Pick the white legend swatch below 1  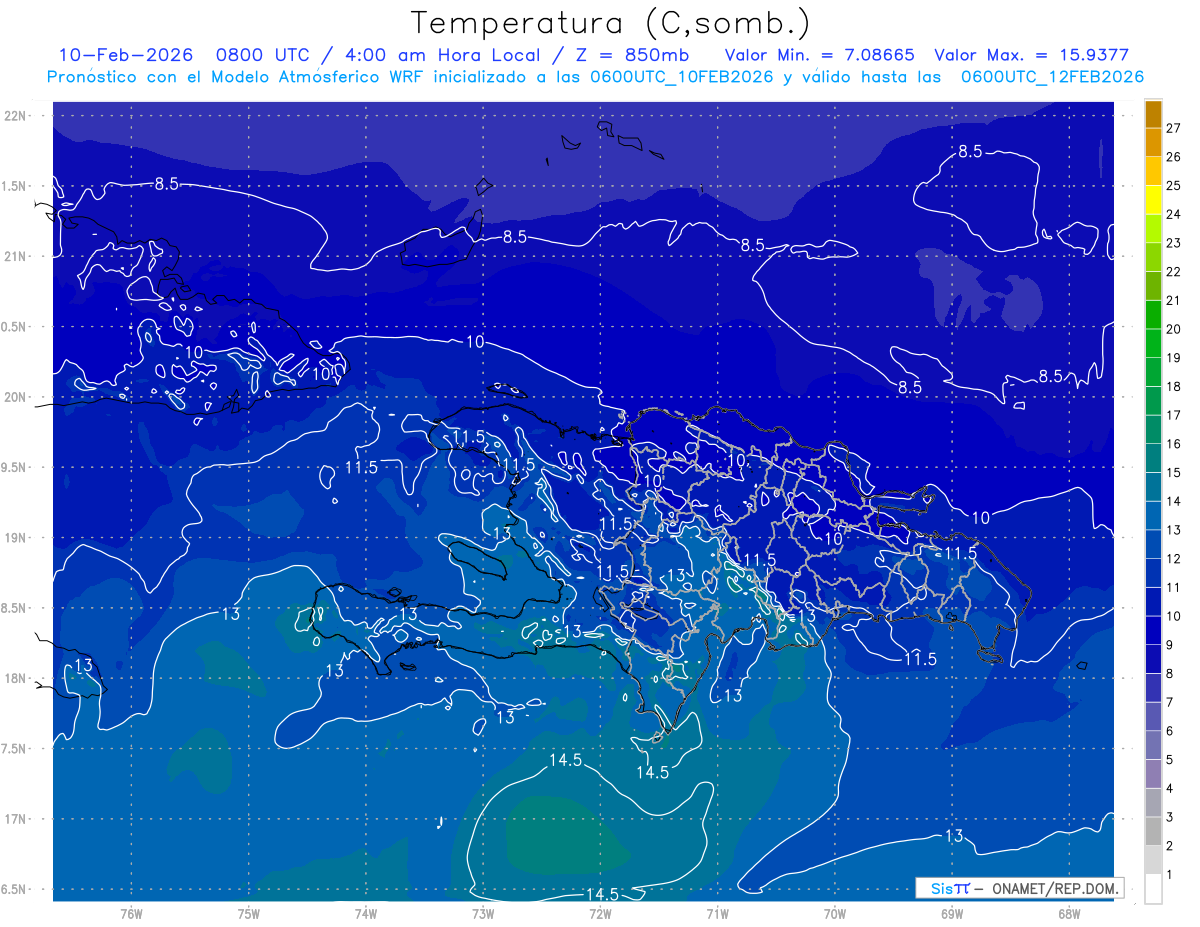(x=1153, y=889)
